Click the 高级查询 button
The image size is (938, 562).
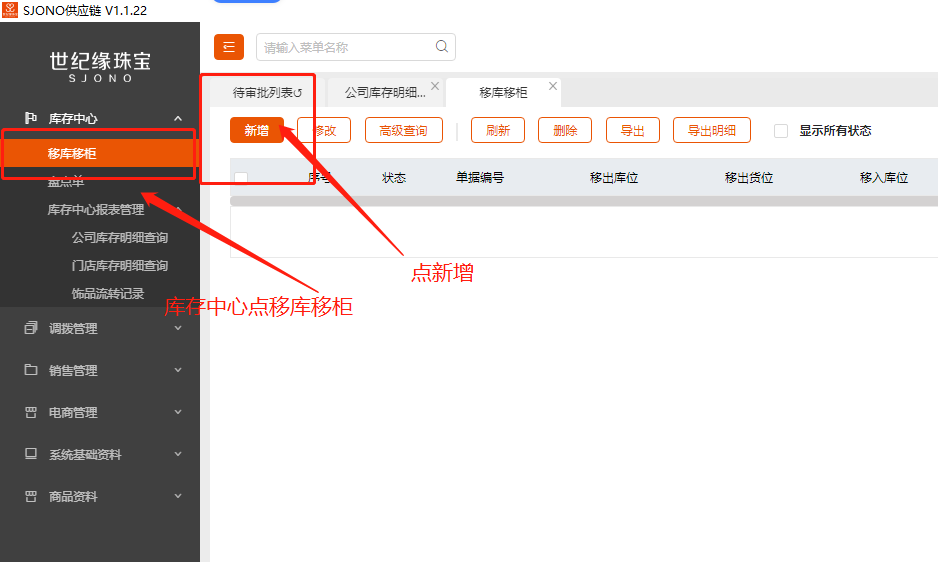click(404, 131)
